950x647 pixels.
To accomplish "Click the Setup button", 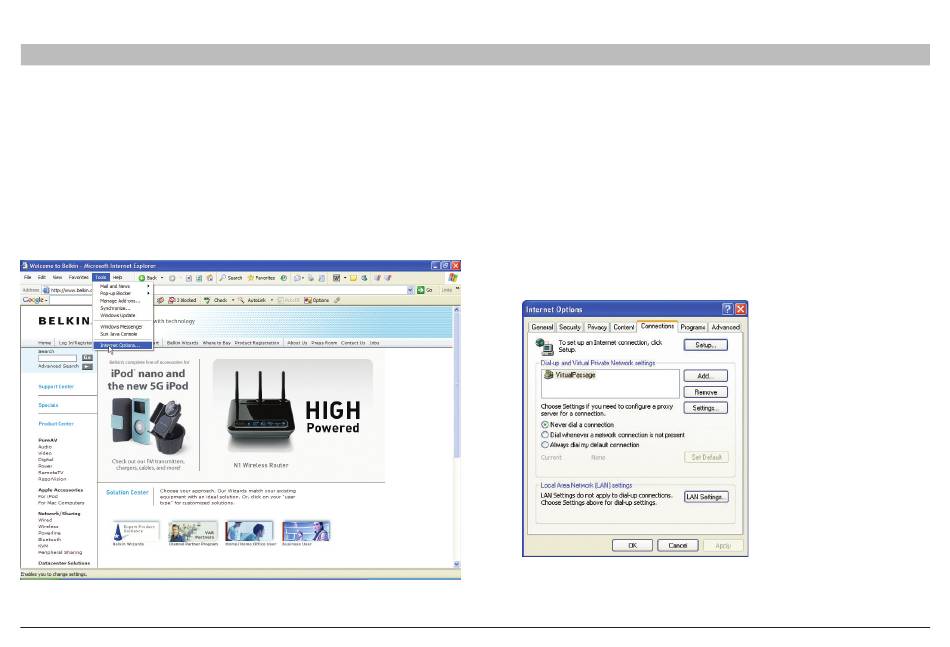I will coord(706,345).
